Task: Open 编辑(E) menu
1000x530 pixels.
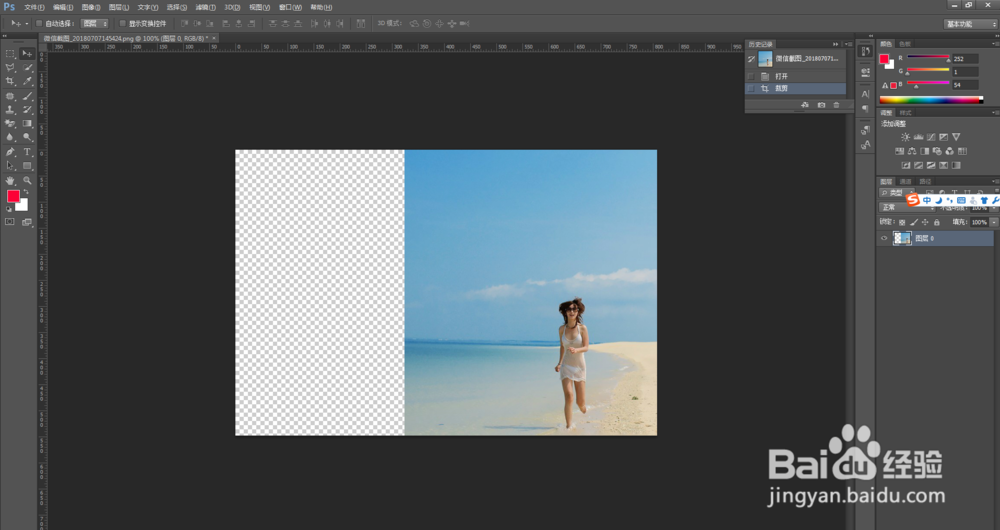Action: click(x=62, y=8)
